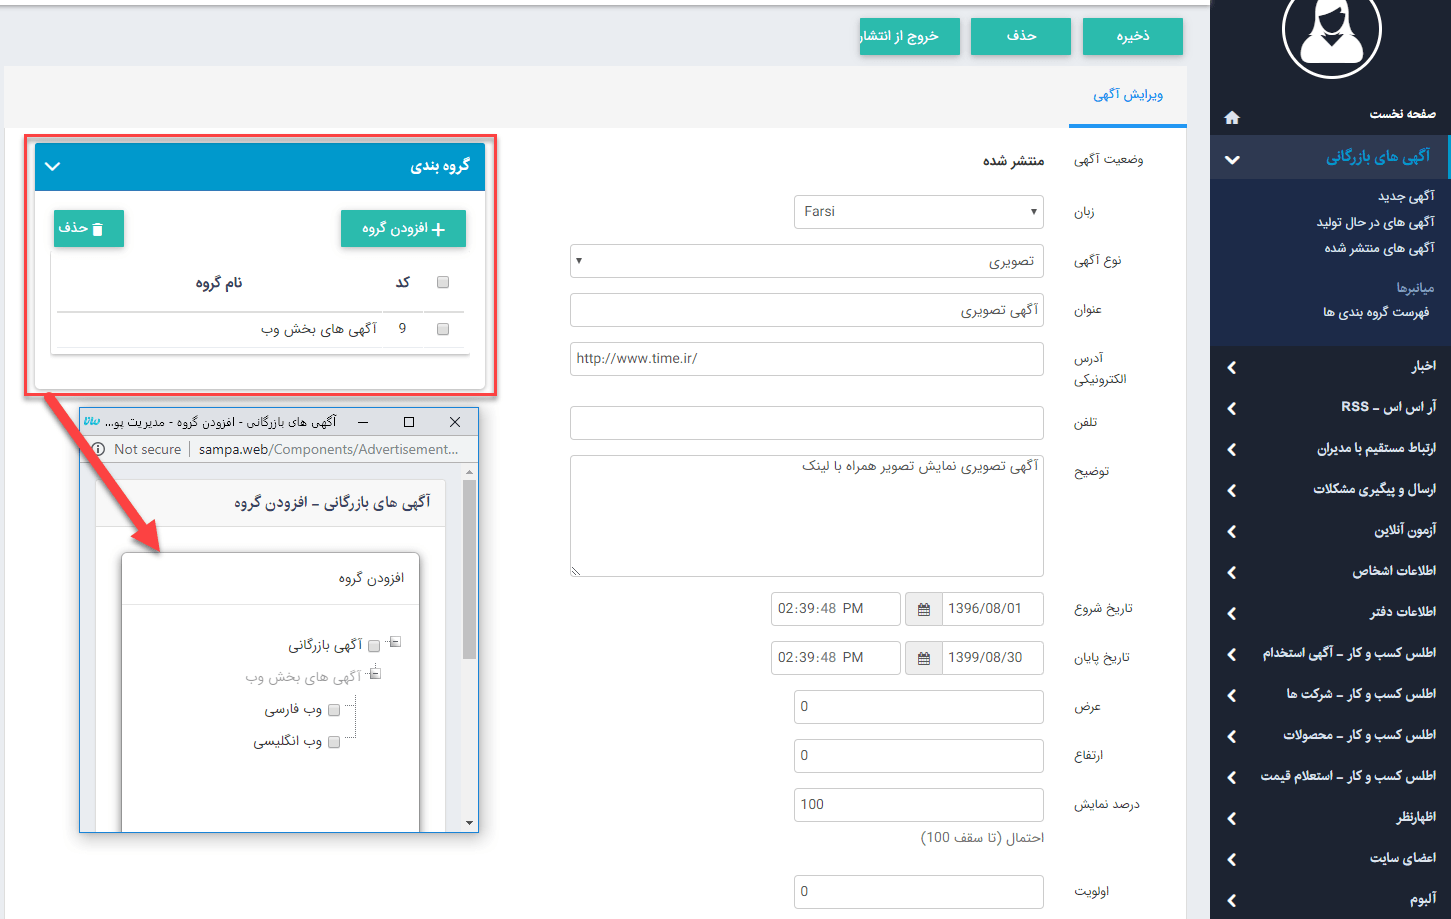Check the آگهی های بخش وب row checkbox
The height and width of the screenshot is (919, 1451).
pos(442,328)
